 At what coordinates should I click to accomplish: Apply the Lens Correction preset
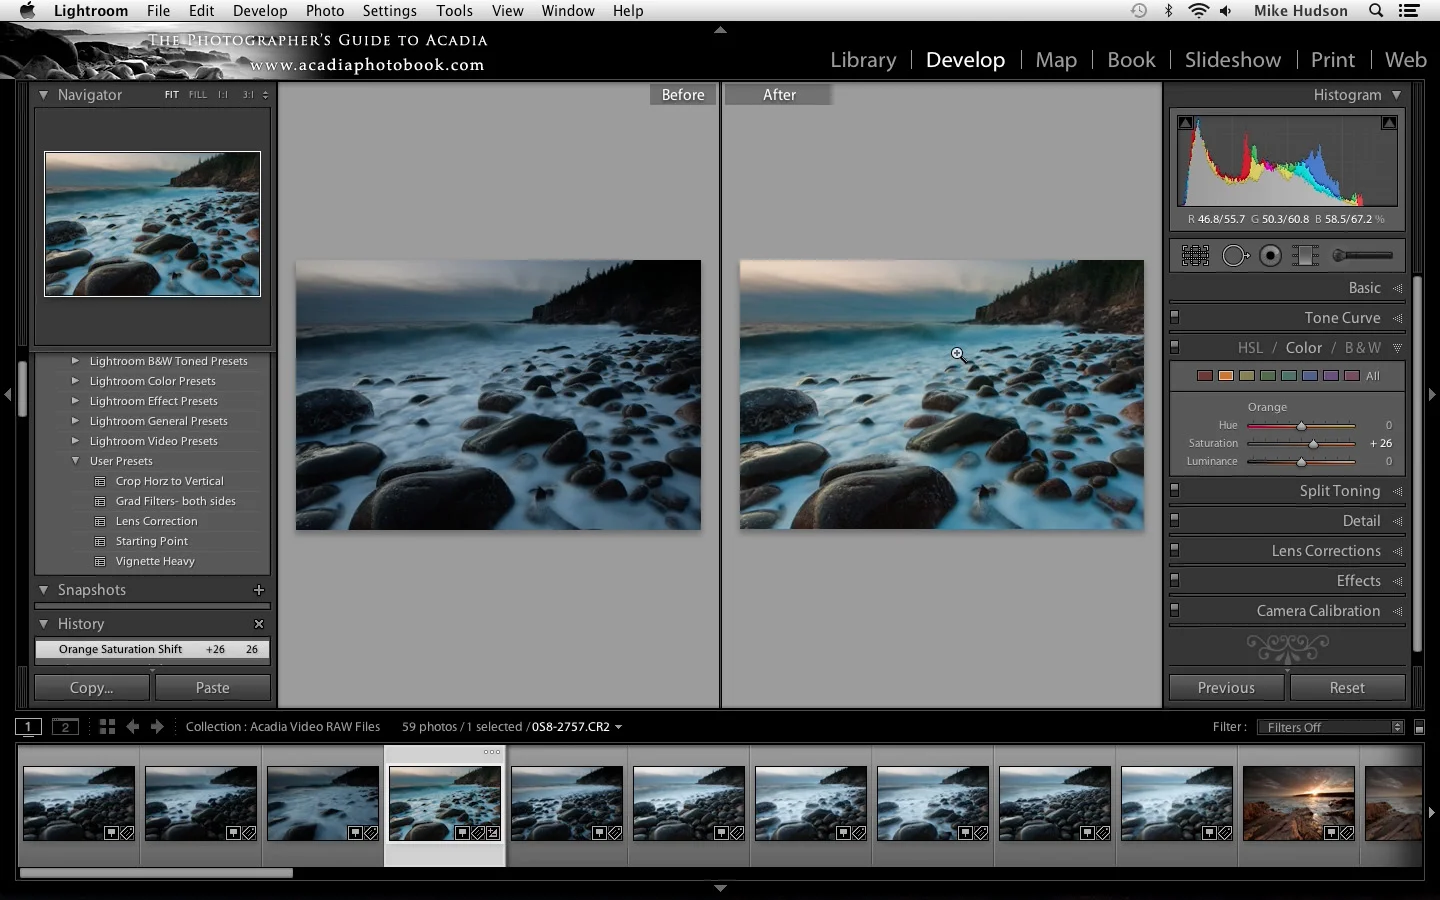point(156,521)
